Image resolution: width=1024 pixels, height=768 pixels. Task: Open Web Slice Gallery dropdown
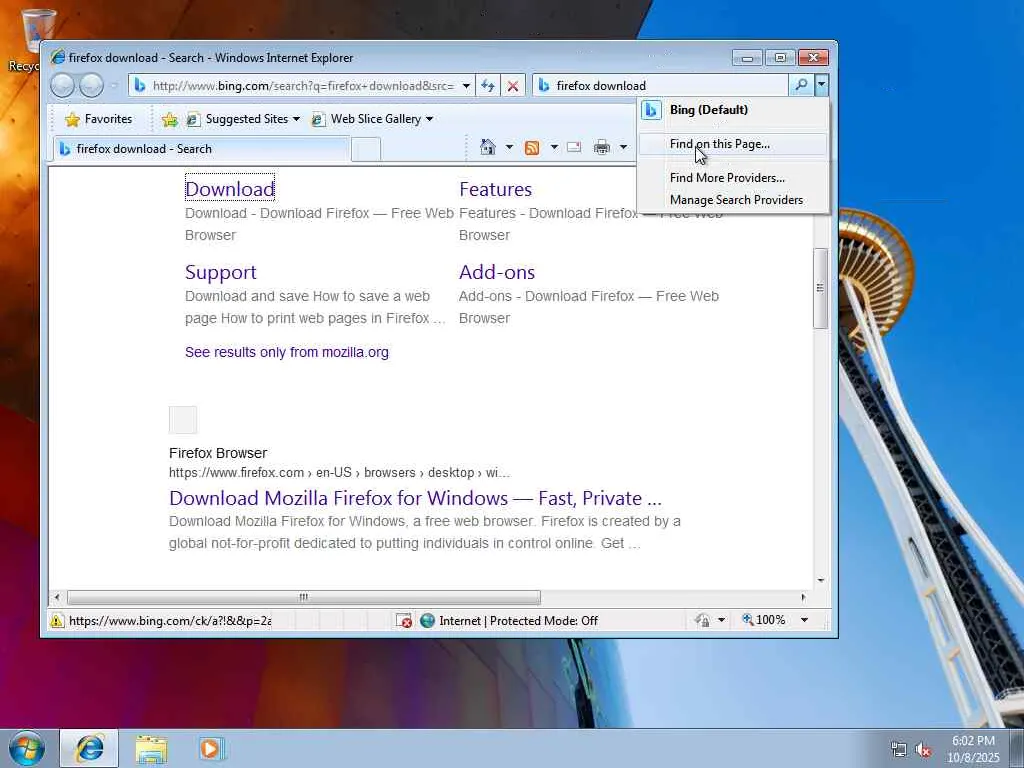(x=372, y=119)
